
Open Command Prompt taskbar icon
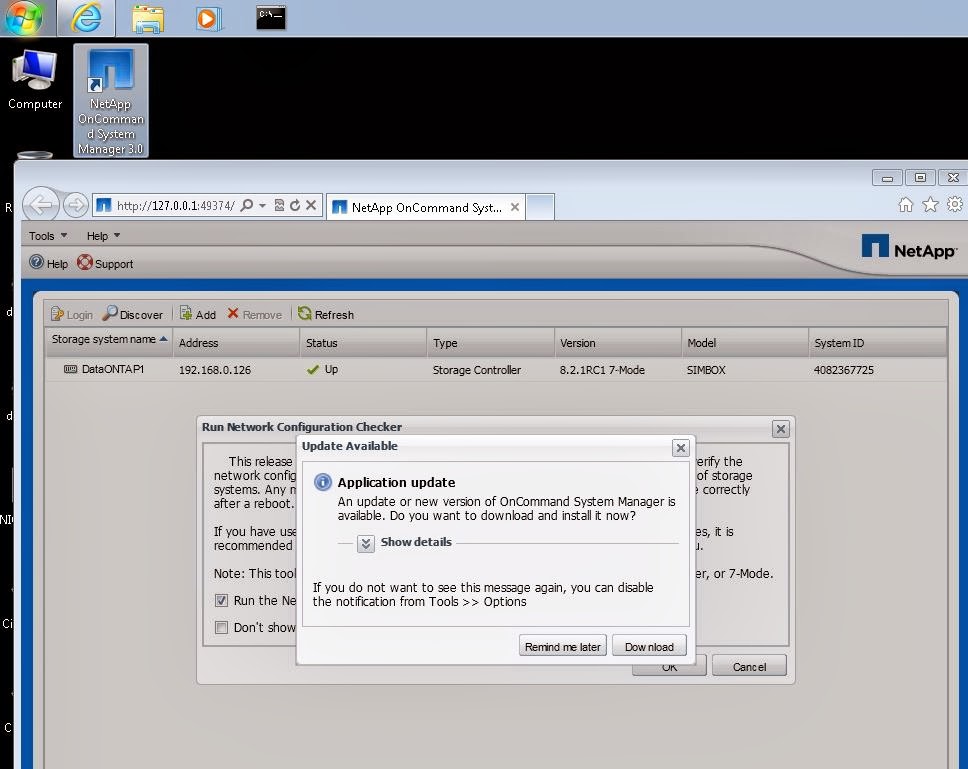click(271, 17)
